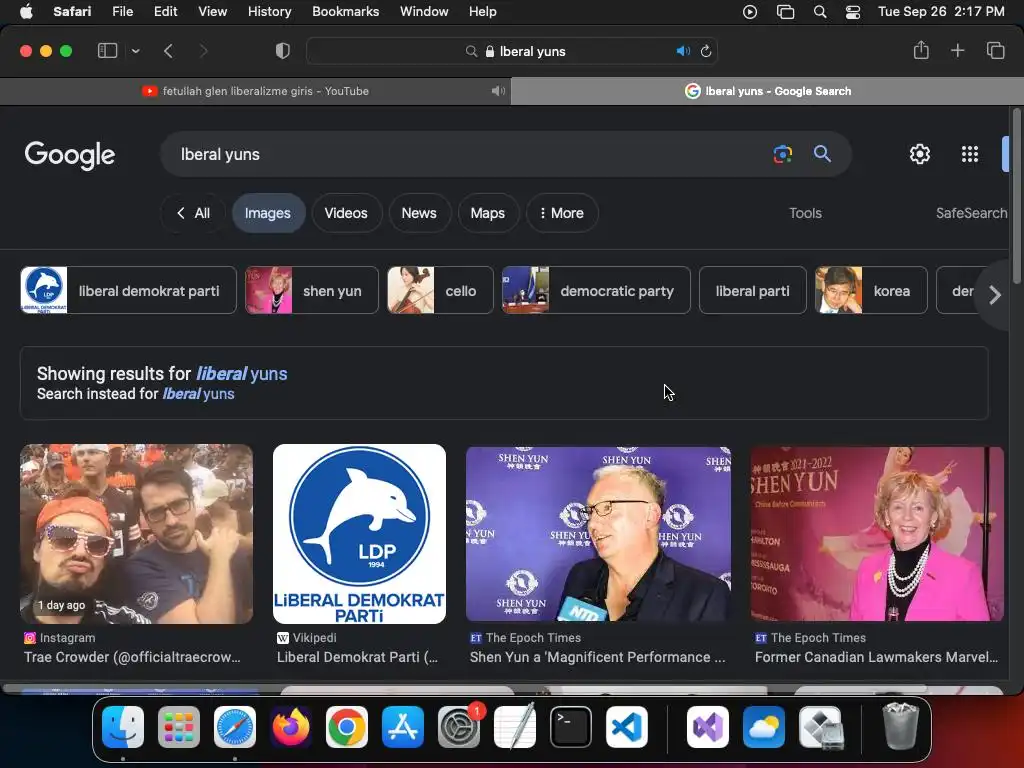Open the pink jacket woman image
Image resolution: width=1024 pixels, height=768 pixels.
pyautogui.click(x=877, y=534)
